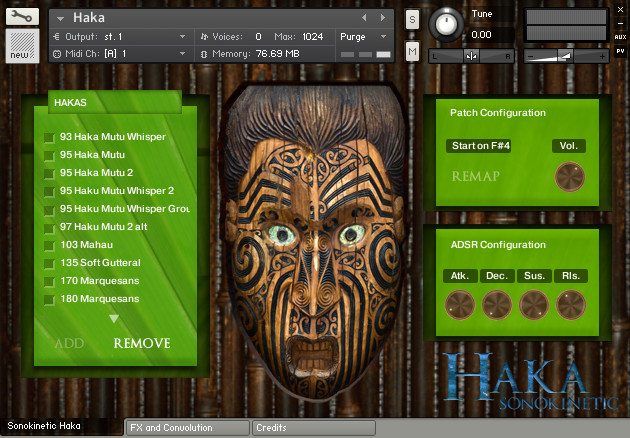Click the Vol. knob in Patch Configuration
This screenshot has height=438, width=630.
pos(569,177)
